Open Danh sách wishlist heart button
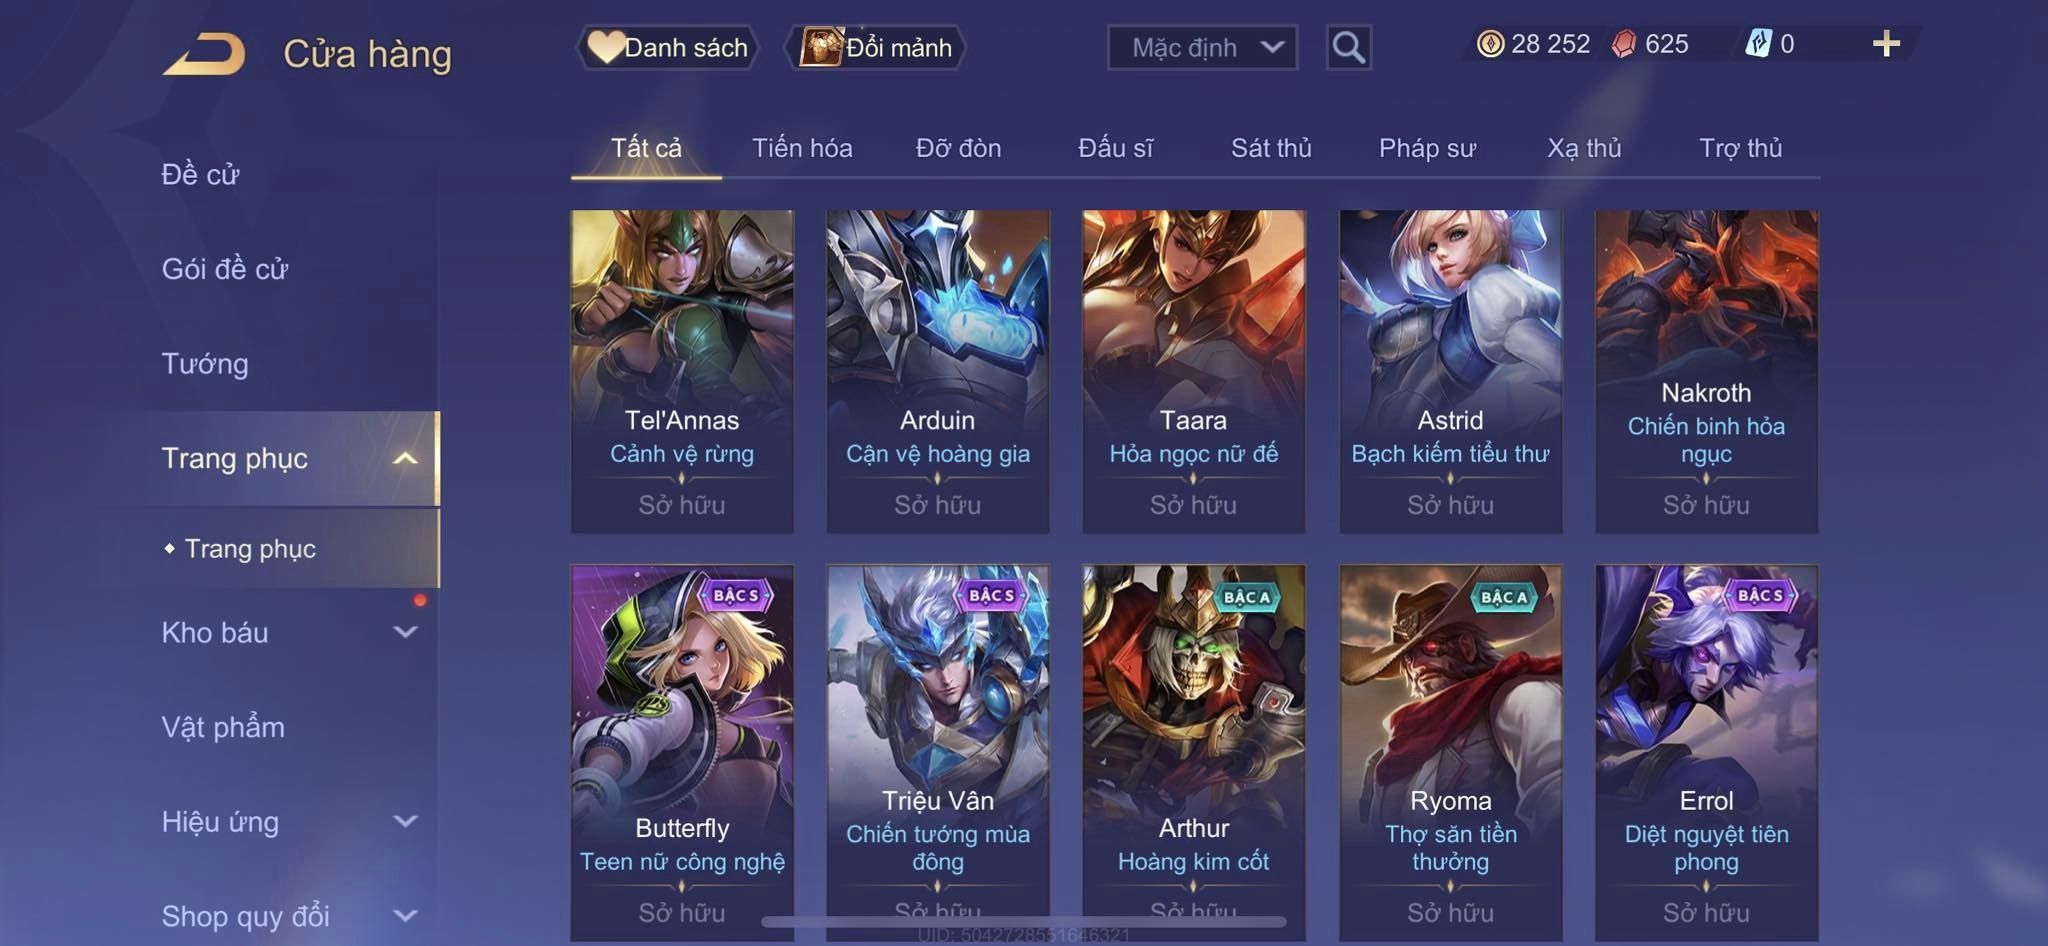 pyautogui.click(x=667, y=47)
